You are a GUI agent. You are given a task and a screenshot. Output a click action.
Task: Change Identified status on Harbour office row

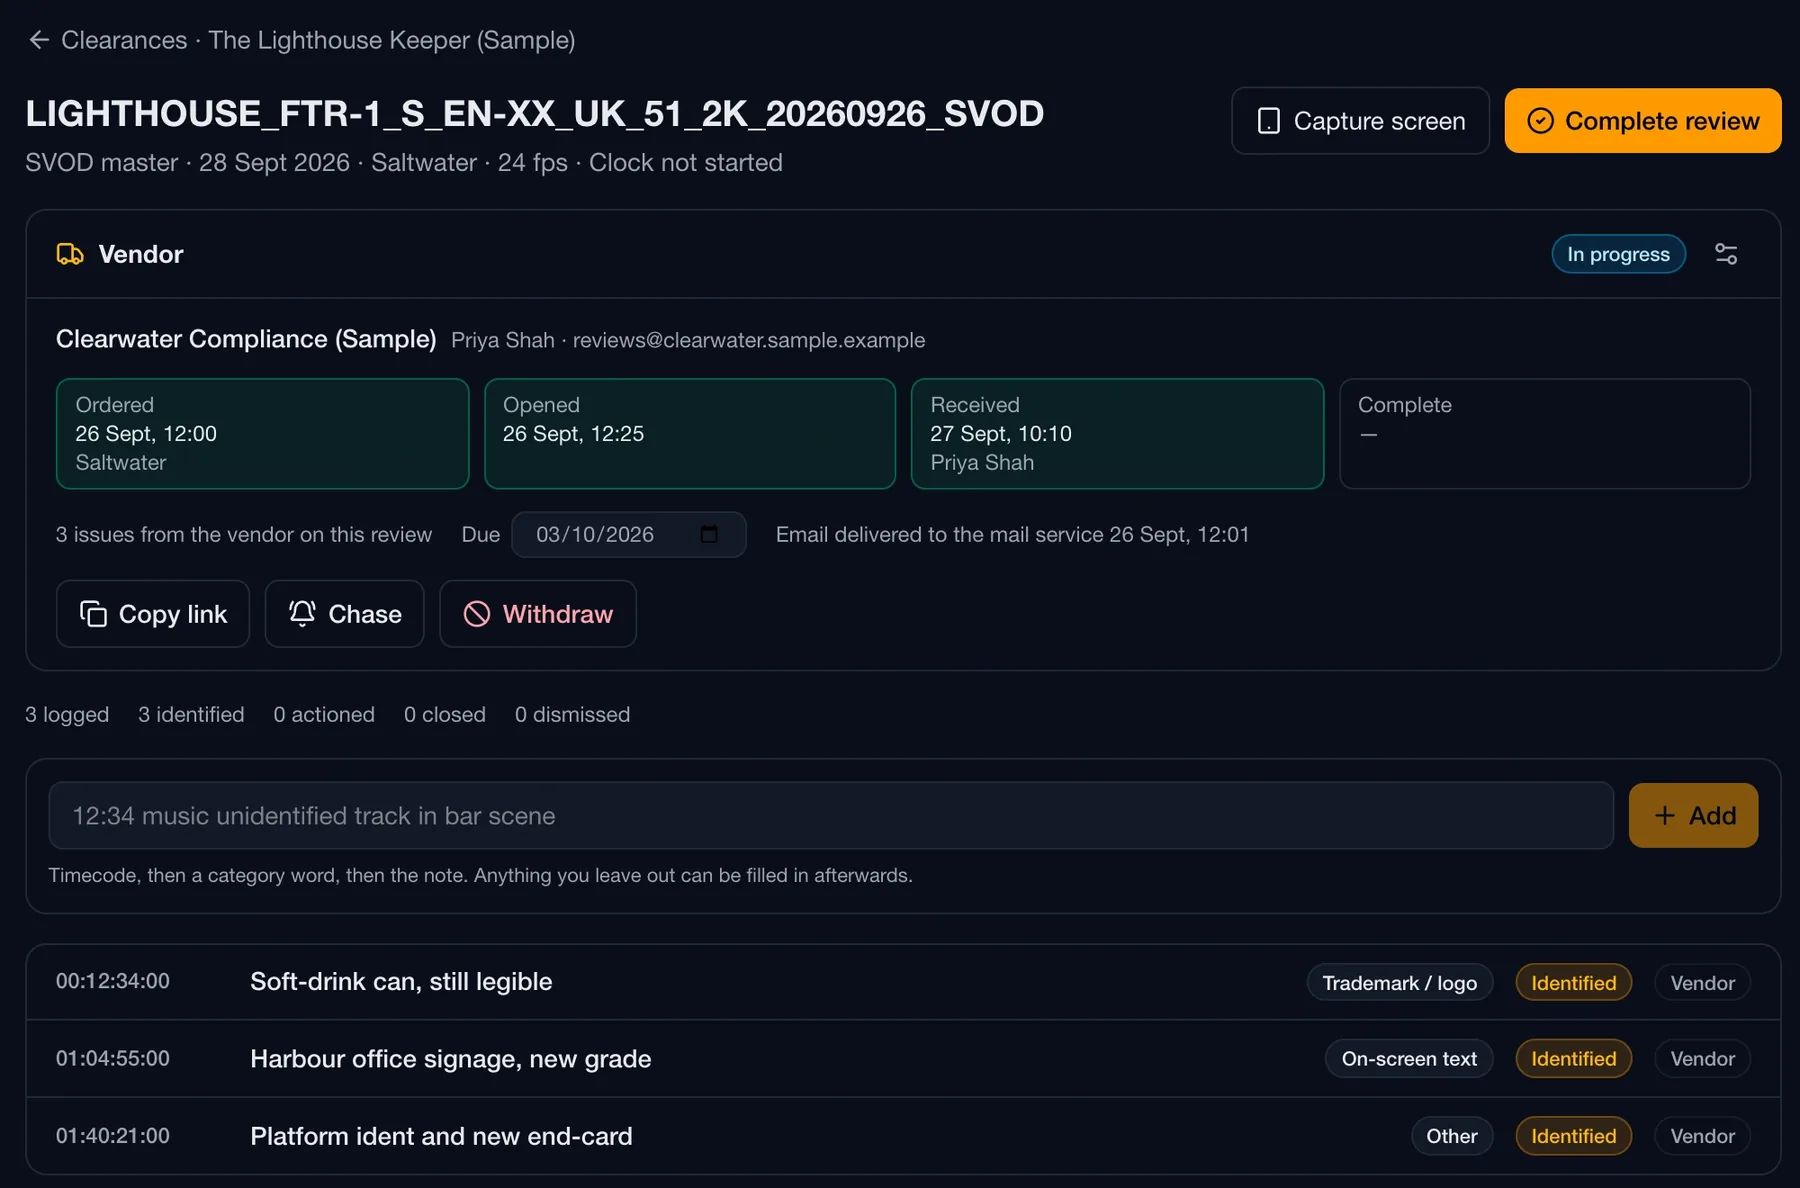pyautogui.click(x=1573, y=1058)
